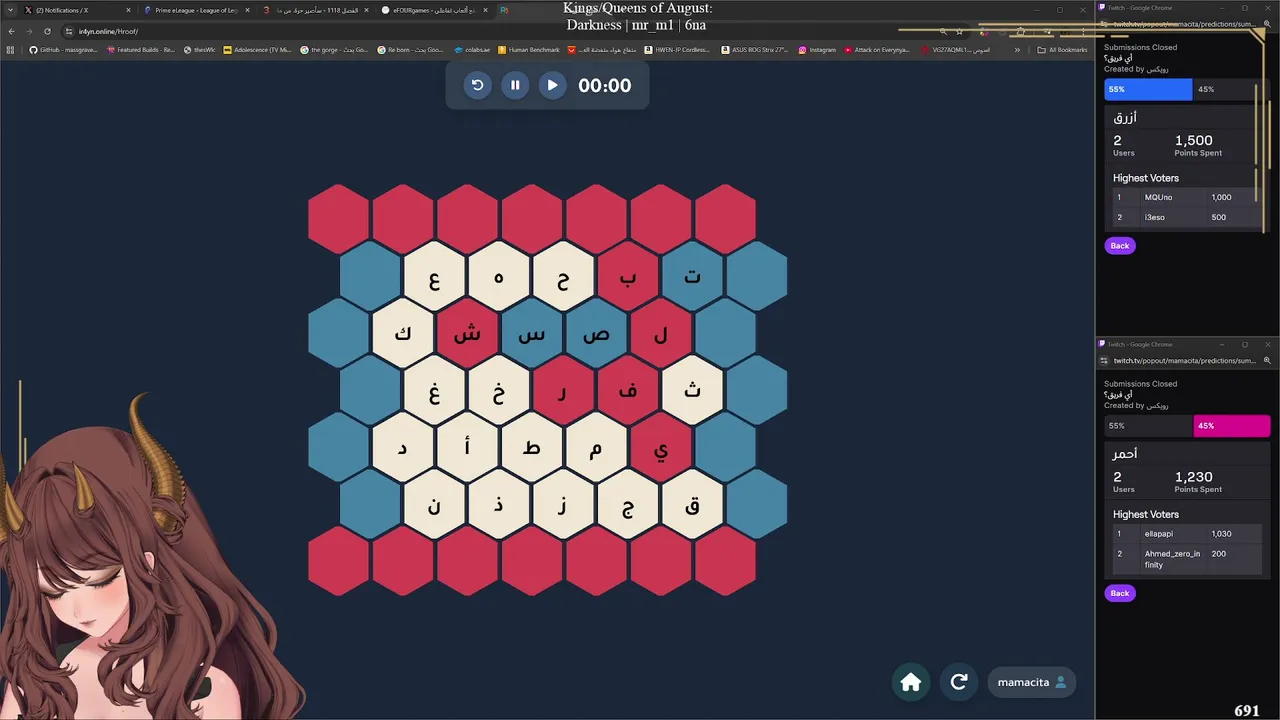Select the blue س hexagon cell
1280x720 pixels.
pos(531,333)
